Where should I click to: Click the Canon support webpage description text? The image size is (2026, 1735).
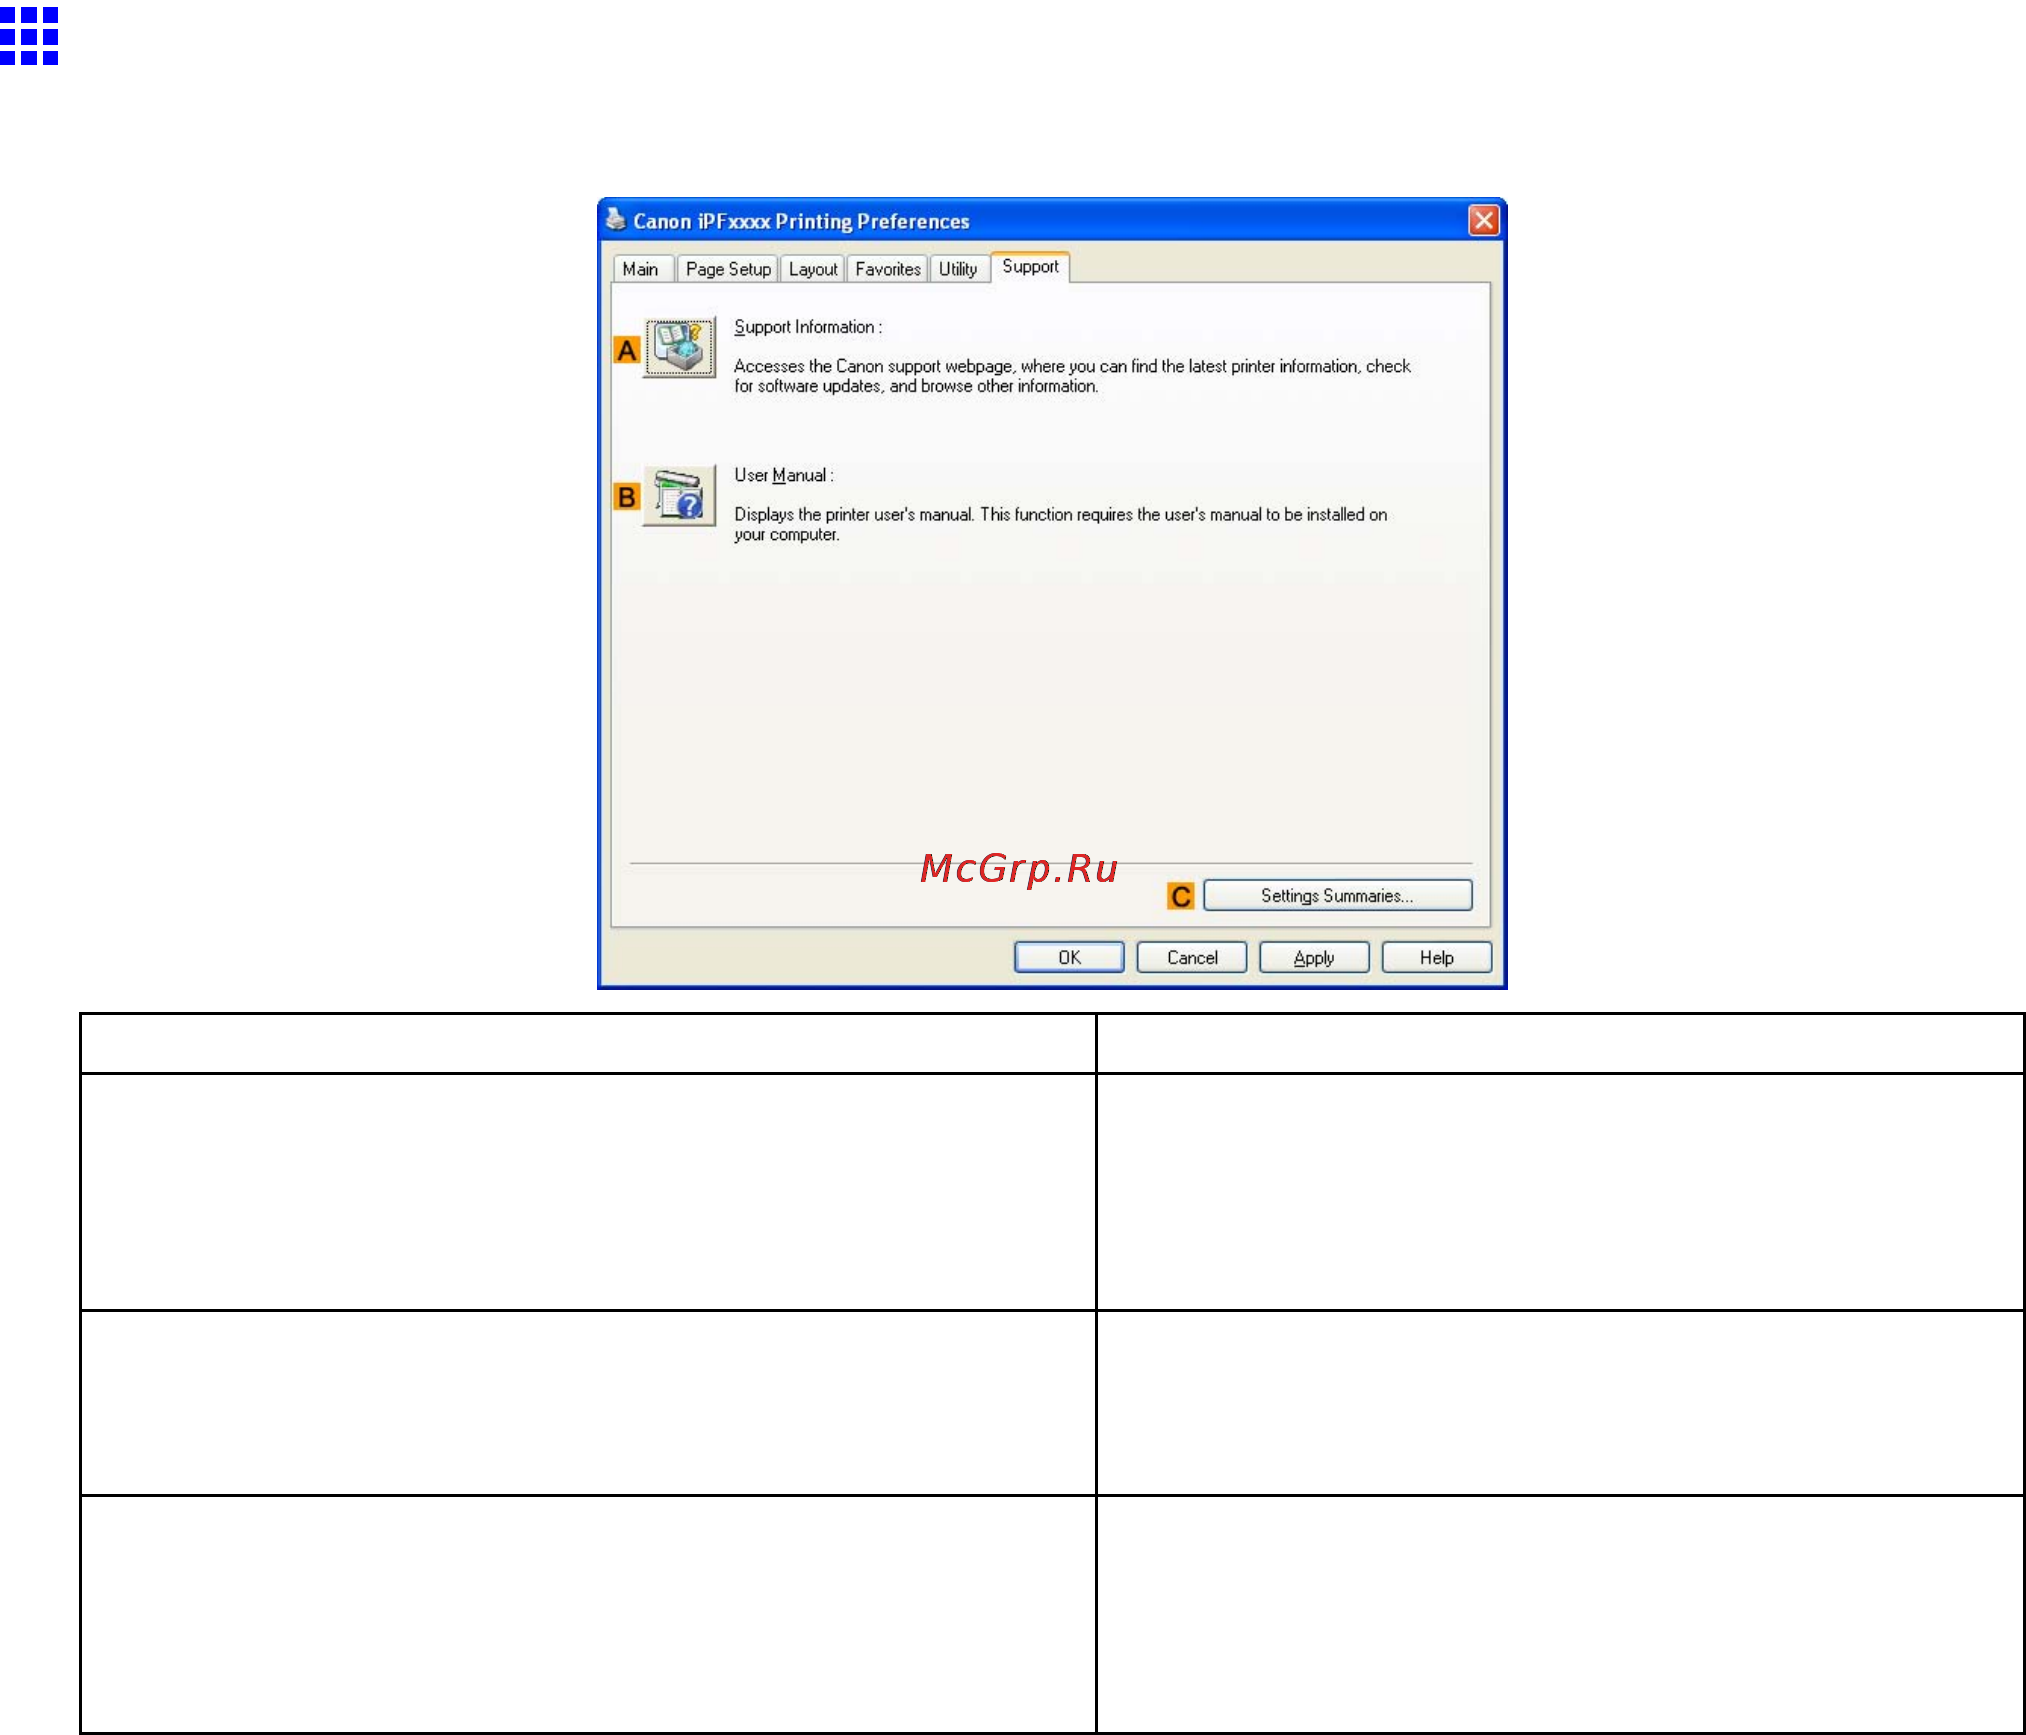coord(1072,376)
